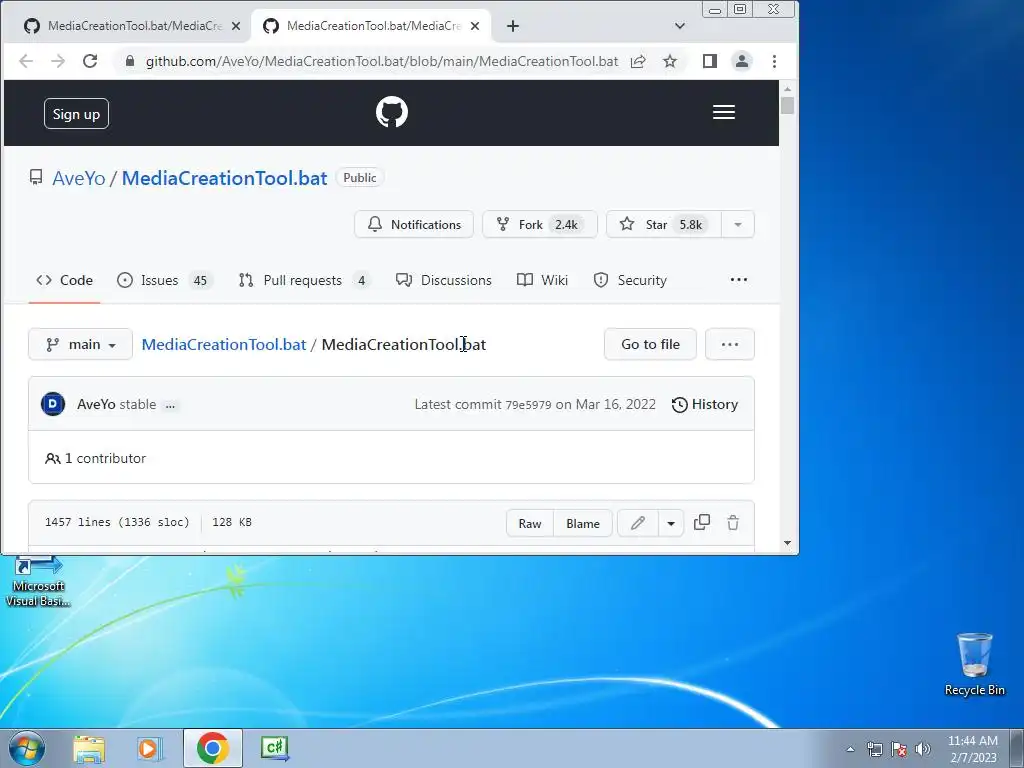Click the Go to file button

650,344
